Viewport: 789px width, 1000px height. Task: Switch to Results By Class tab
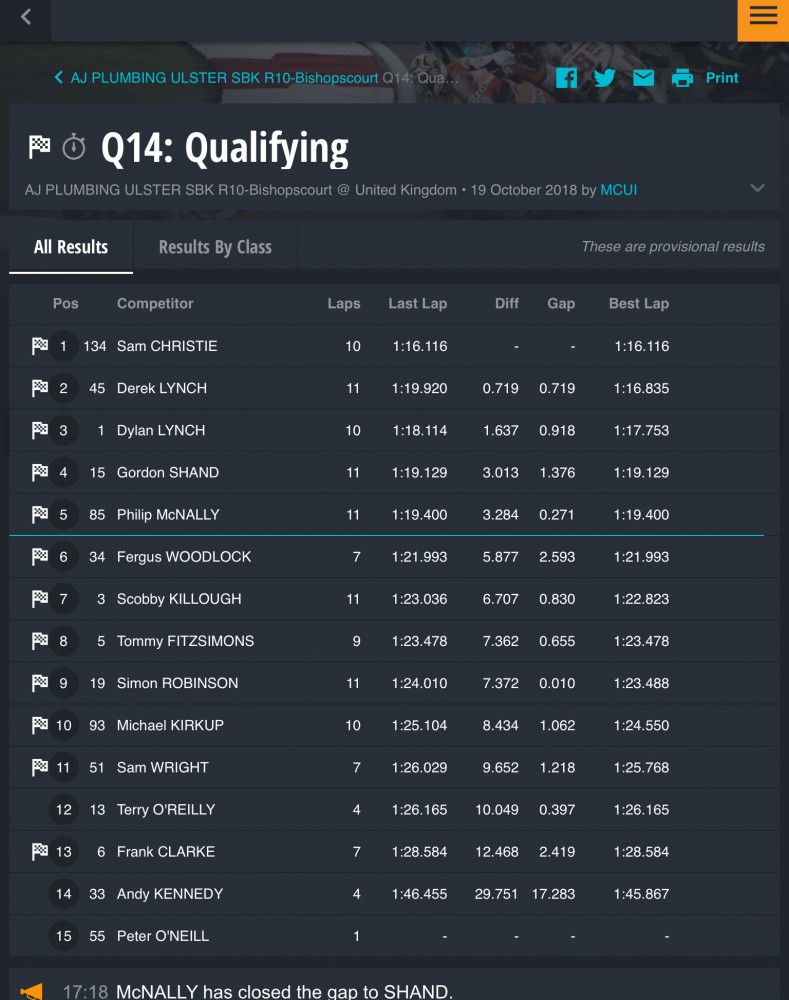click(x=215, y=247)
